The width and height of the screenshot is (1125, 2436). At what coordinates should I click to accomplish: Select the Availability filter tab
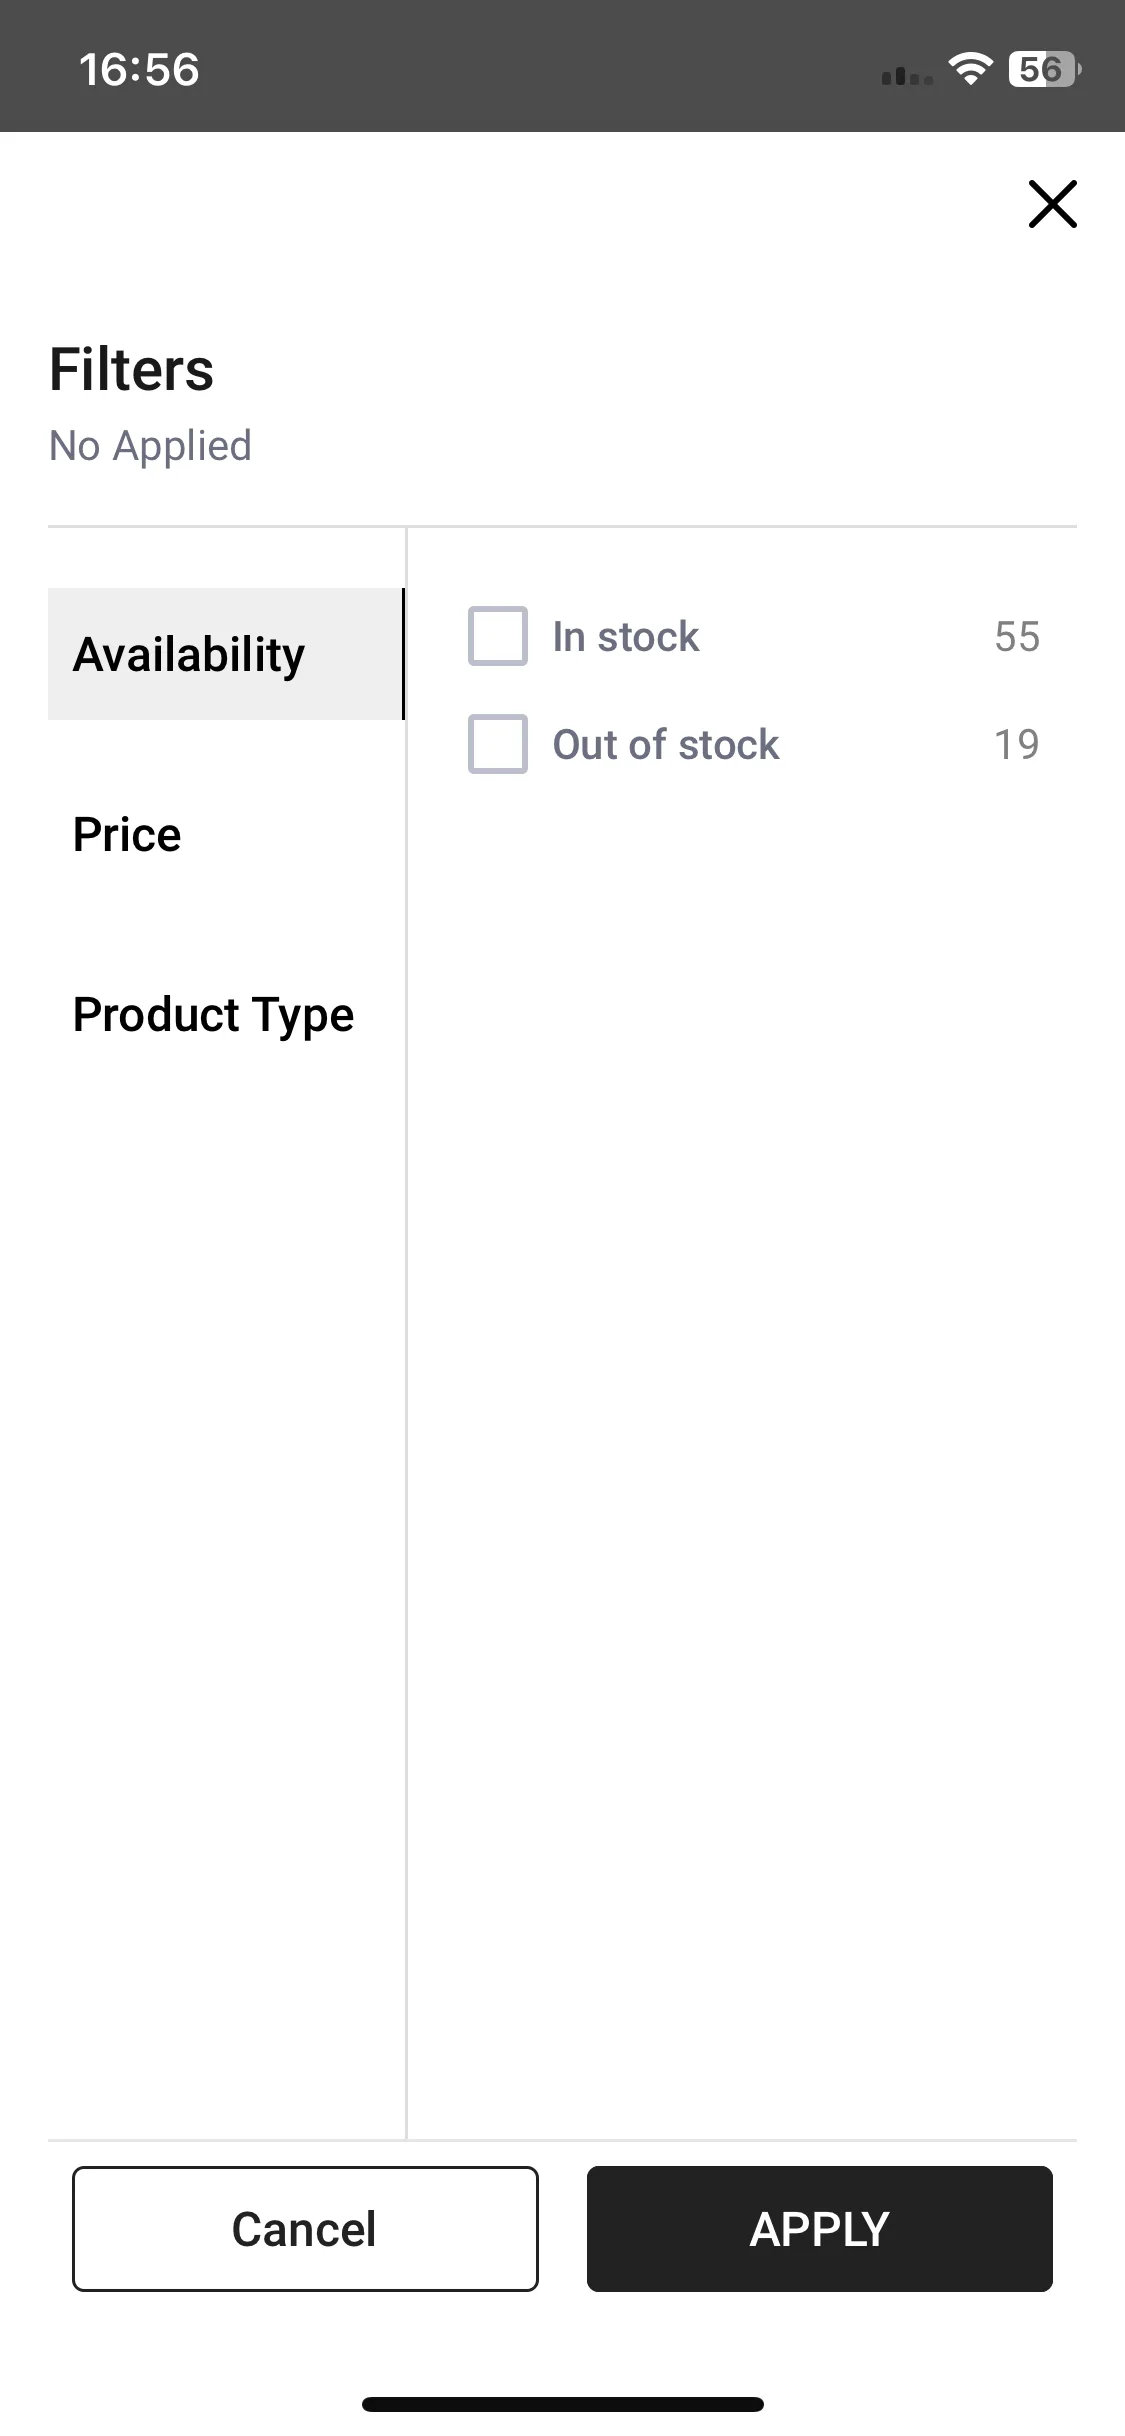pos(226,654)
